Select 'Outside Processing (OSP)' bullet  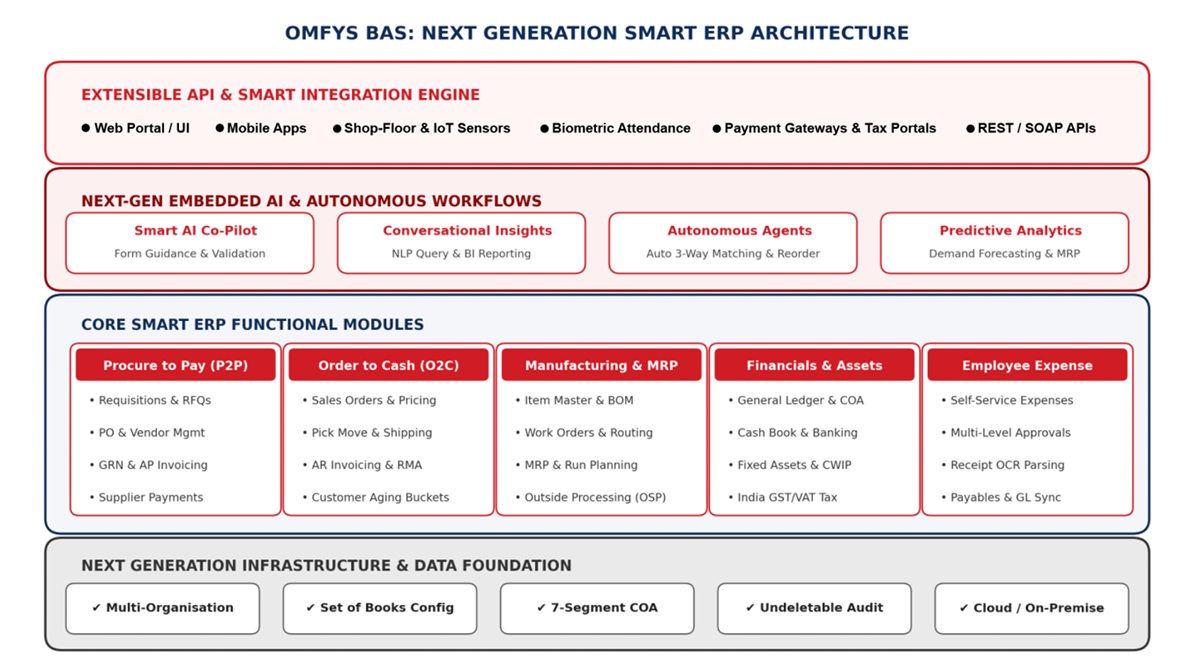(x=590, y=497)
